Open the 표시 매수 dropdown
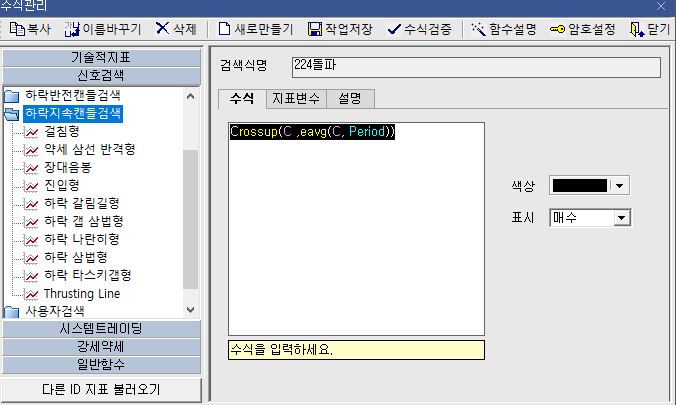 click(x=621, y=218)
